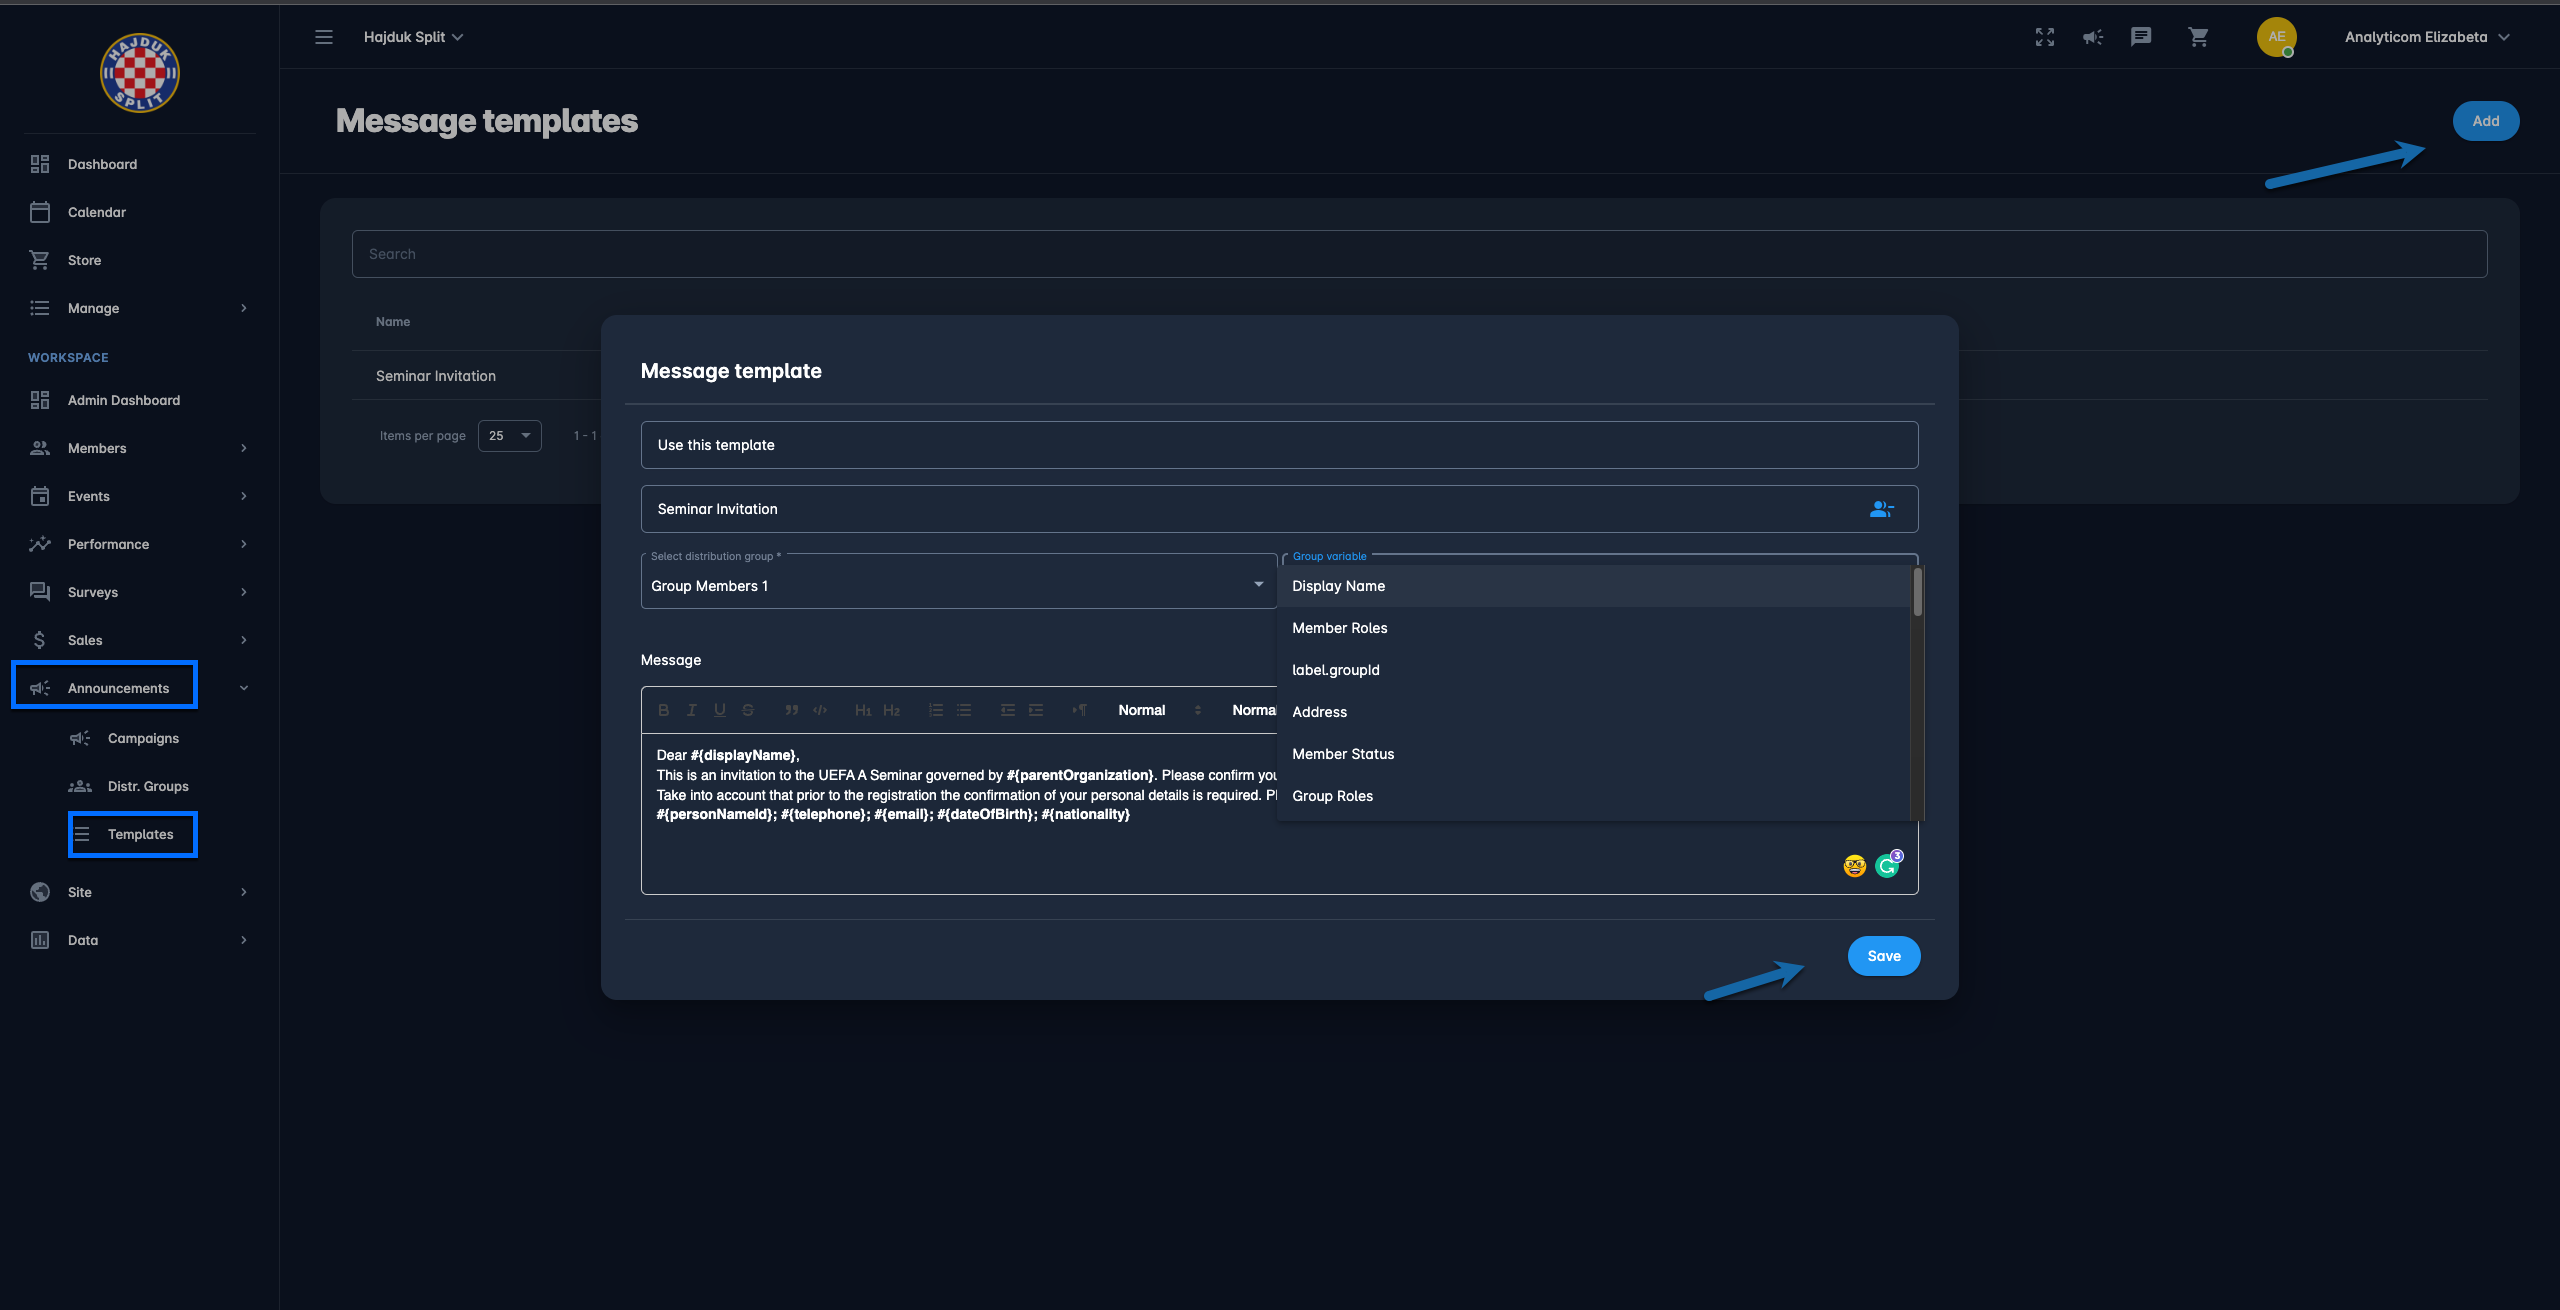Click the H1 heading icon
The height and width of the screenshot is (1310, 2560).
click(862, 710)
